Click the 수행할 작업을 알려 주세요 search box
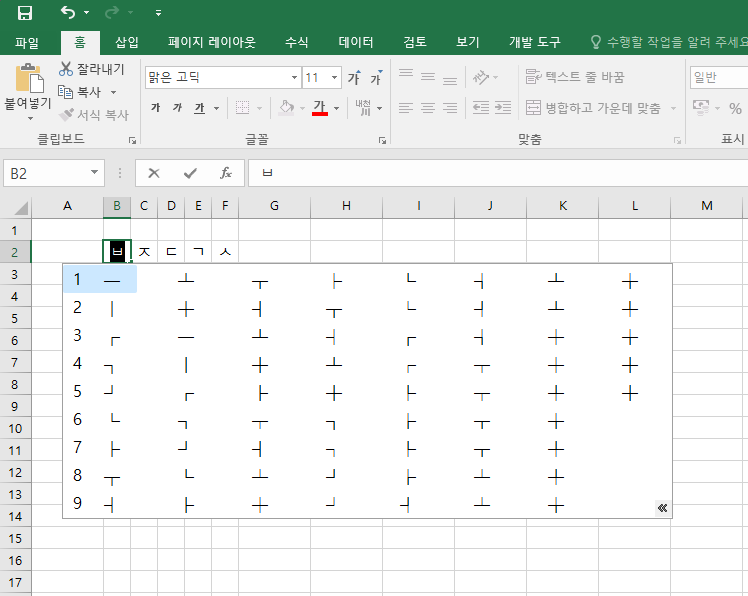Image resolution: width=748 pixels, height=596 pixels. [669, 42]
